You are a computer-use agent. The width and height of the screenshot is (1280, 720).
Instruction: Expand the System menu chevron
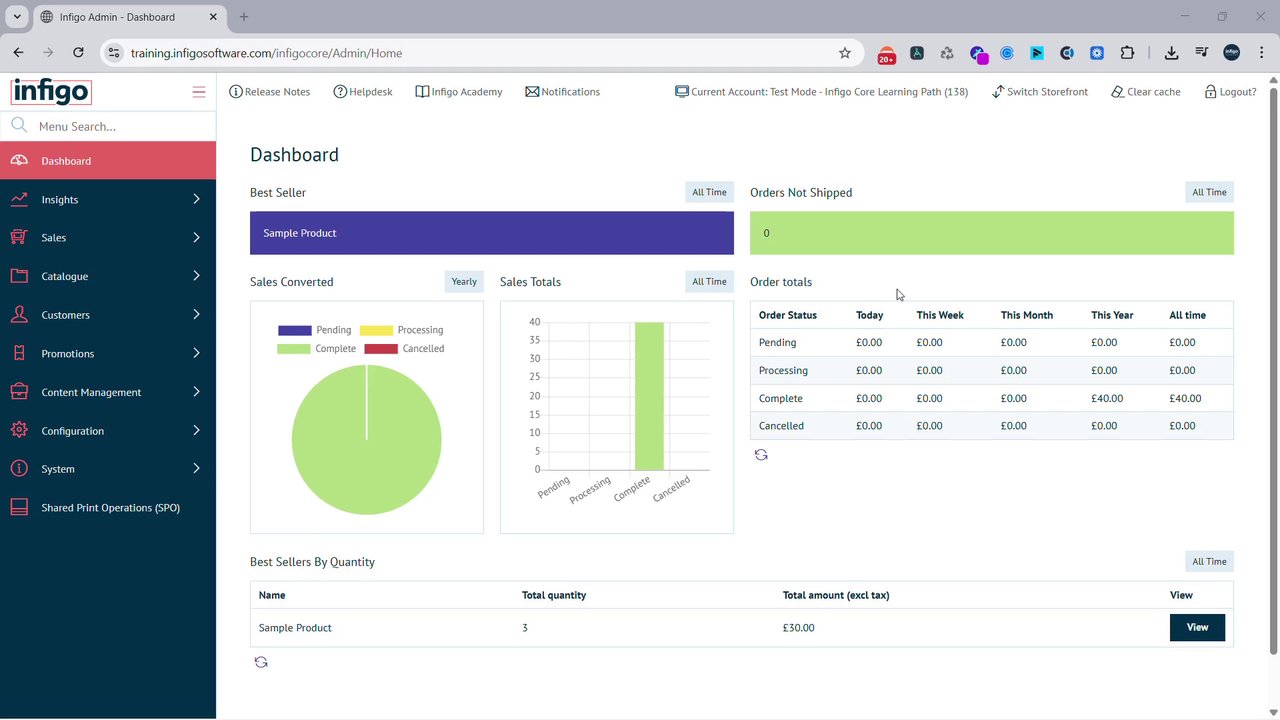coord(196,469)
